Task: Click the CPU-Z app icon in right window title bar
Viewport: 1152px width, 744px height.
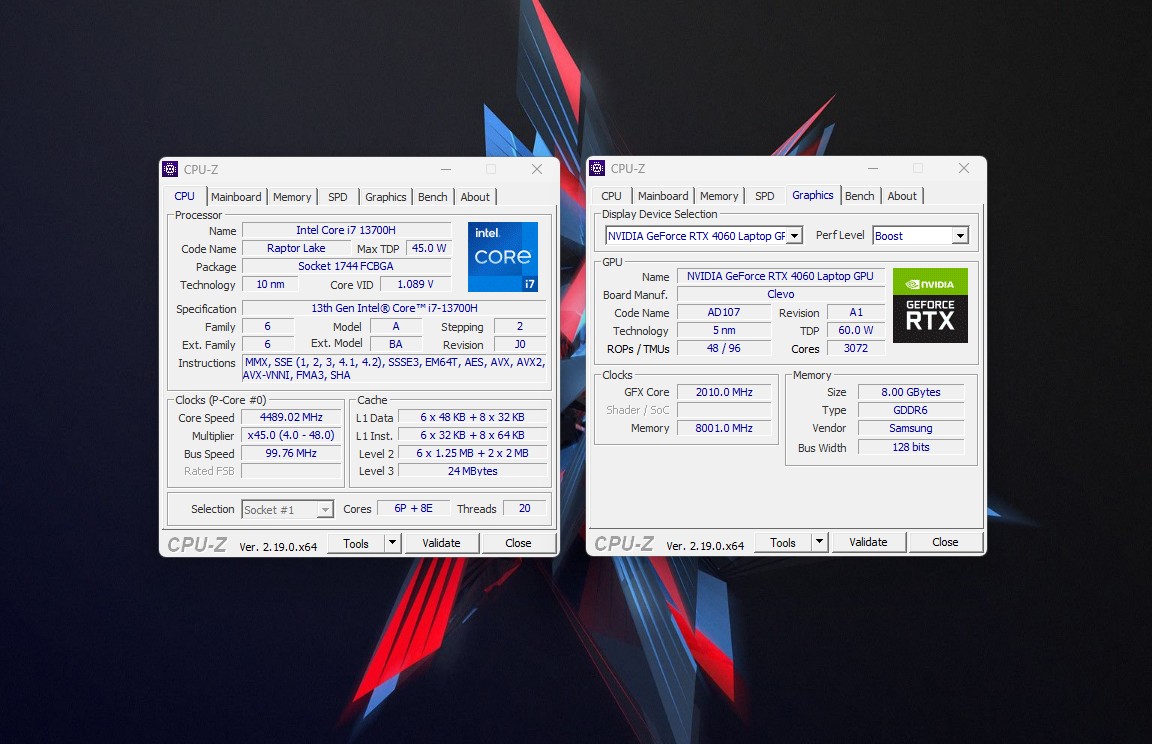Action: coord(597,168)
